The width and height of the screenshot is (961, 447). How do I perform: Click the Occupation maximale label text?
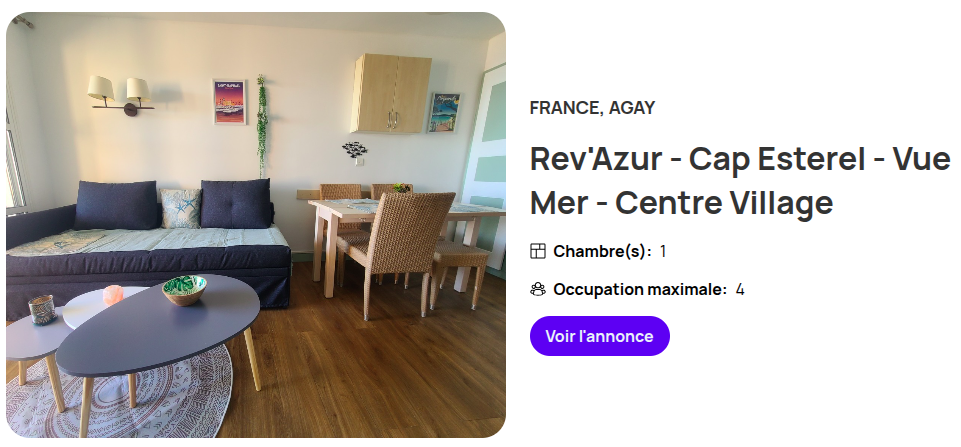(640, 289)
